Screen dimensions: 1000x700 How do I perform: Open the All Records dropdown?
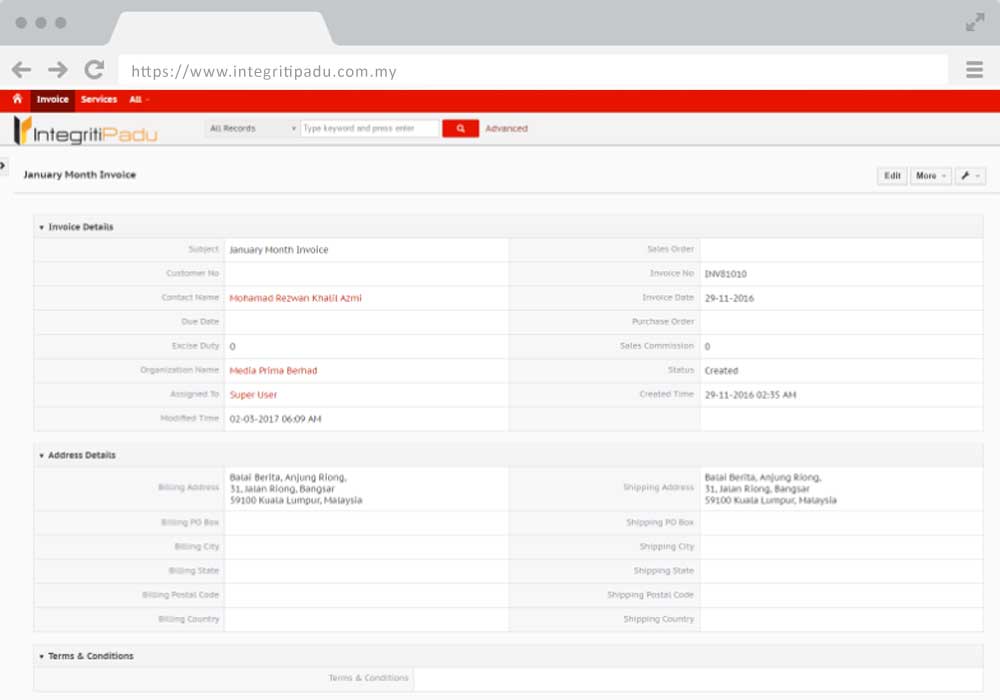point(253,128)
